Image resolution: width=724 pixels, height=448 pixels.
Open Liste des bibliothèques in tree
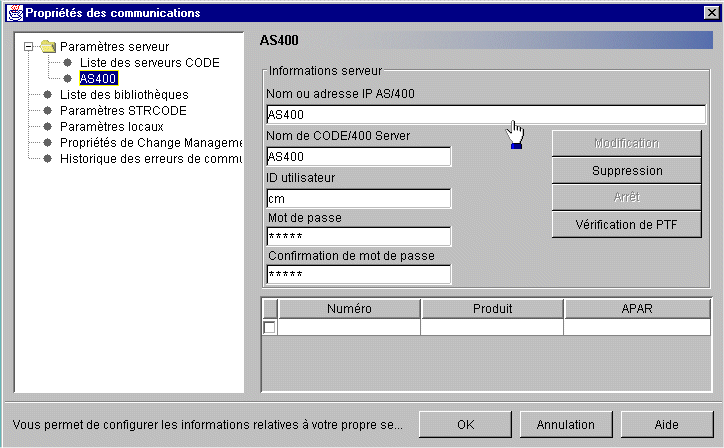pos(123,95)
